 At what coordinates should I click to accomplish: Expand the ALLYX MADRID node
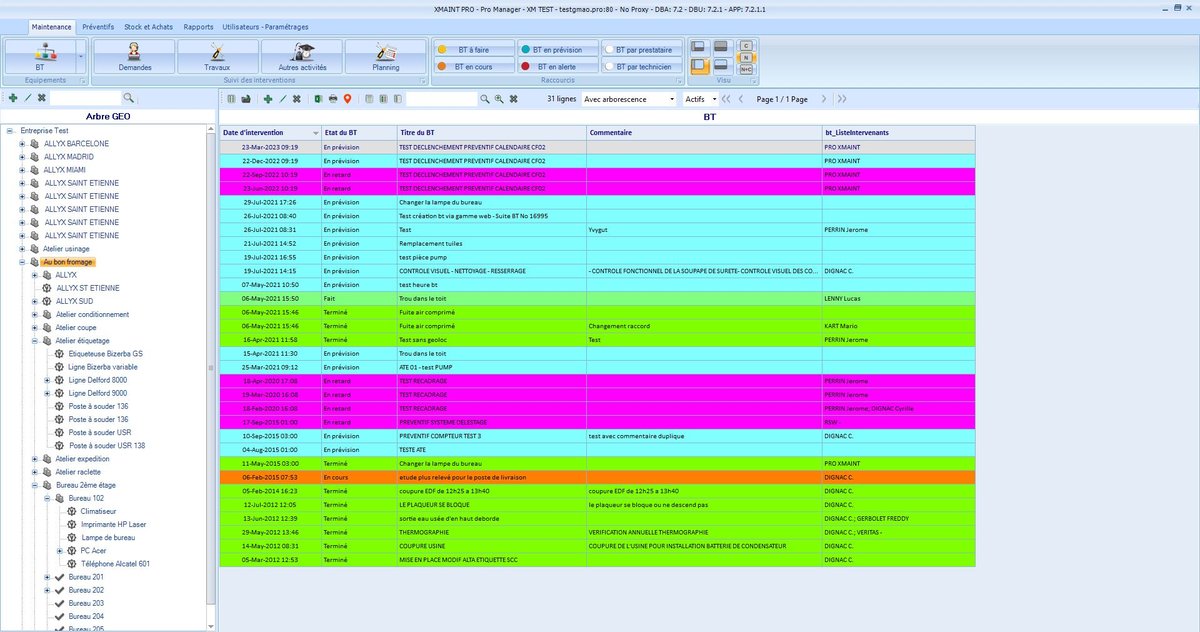pyautogui.click(x=22, y=157)
